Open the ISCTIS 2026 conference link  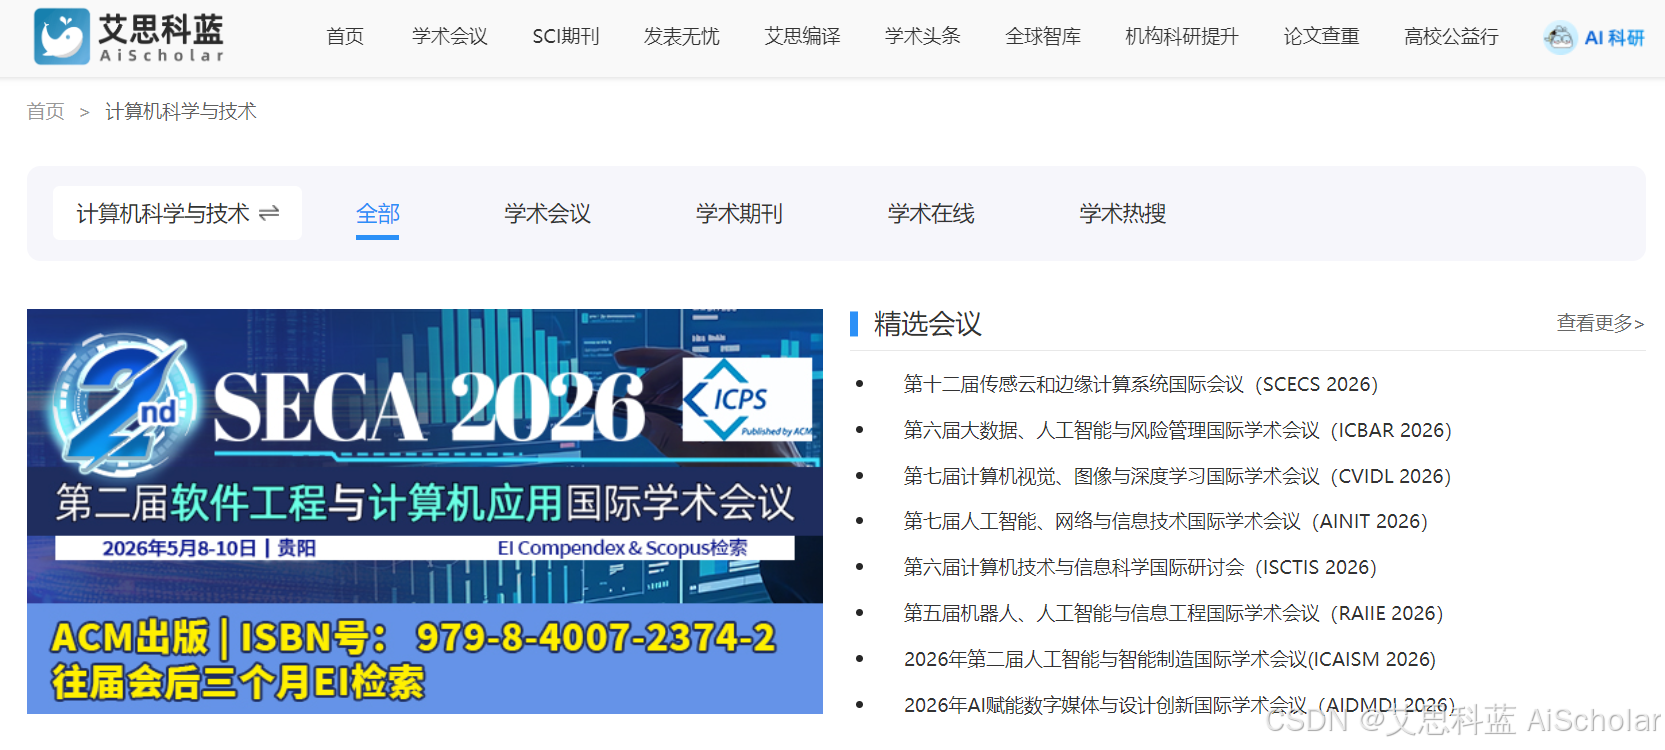click(x=1141, y=567)
